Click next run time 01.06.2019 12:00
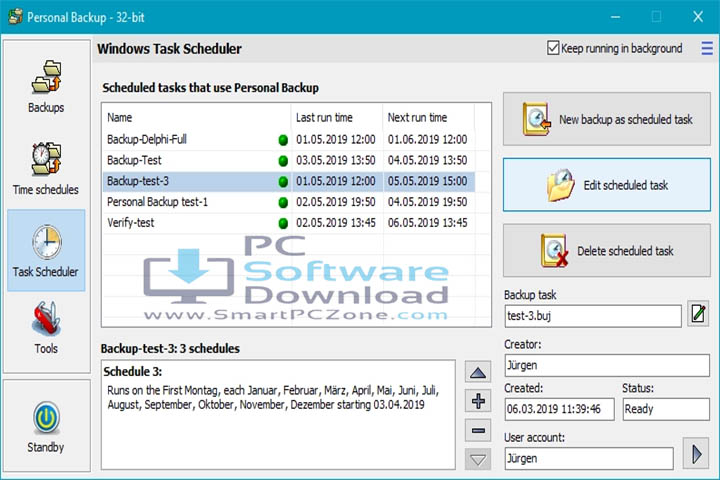This screenshot has width=720, height=480. pyautogui.click(x=428, y=140)
